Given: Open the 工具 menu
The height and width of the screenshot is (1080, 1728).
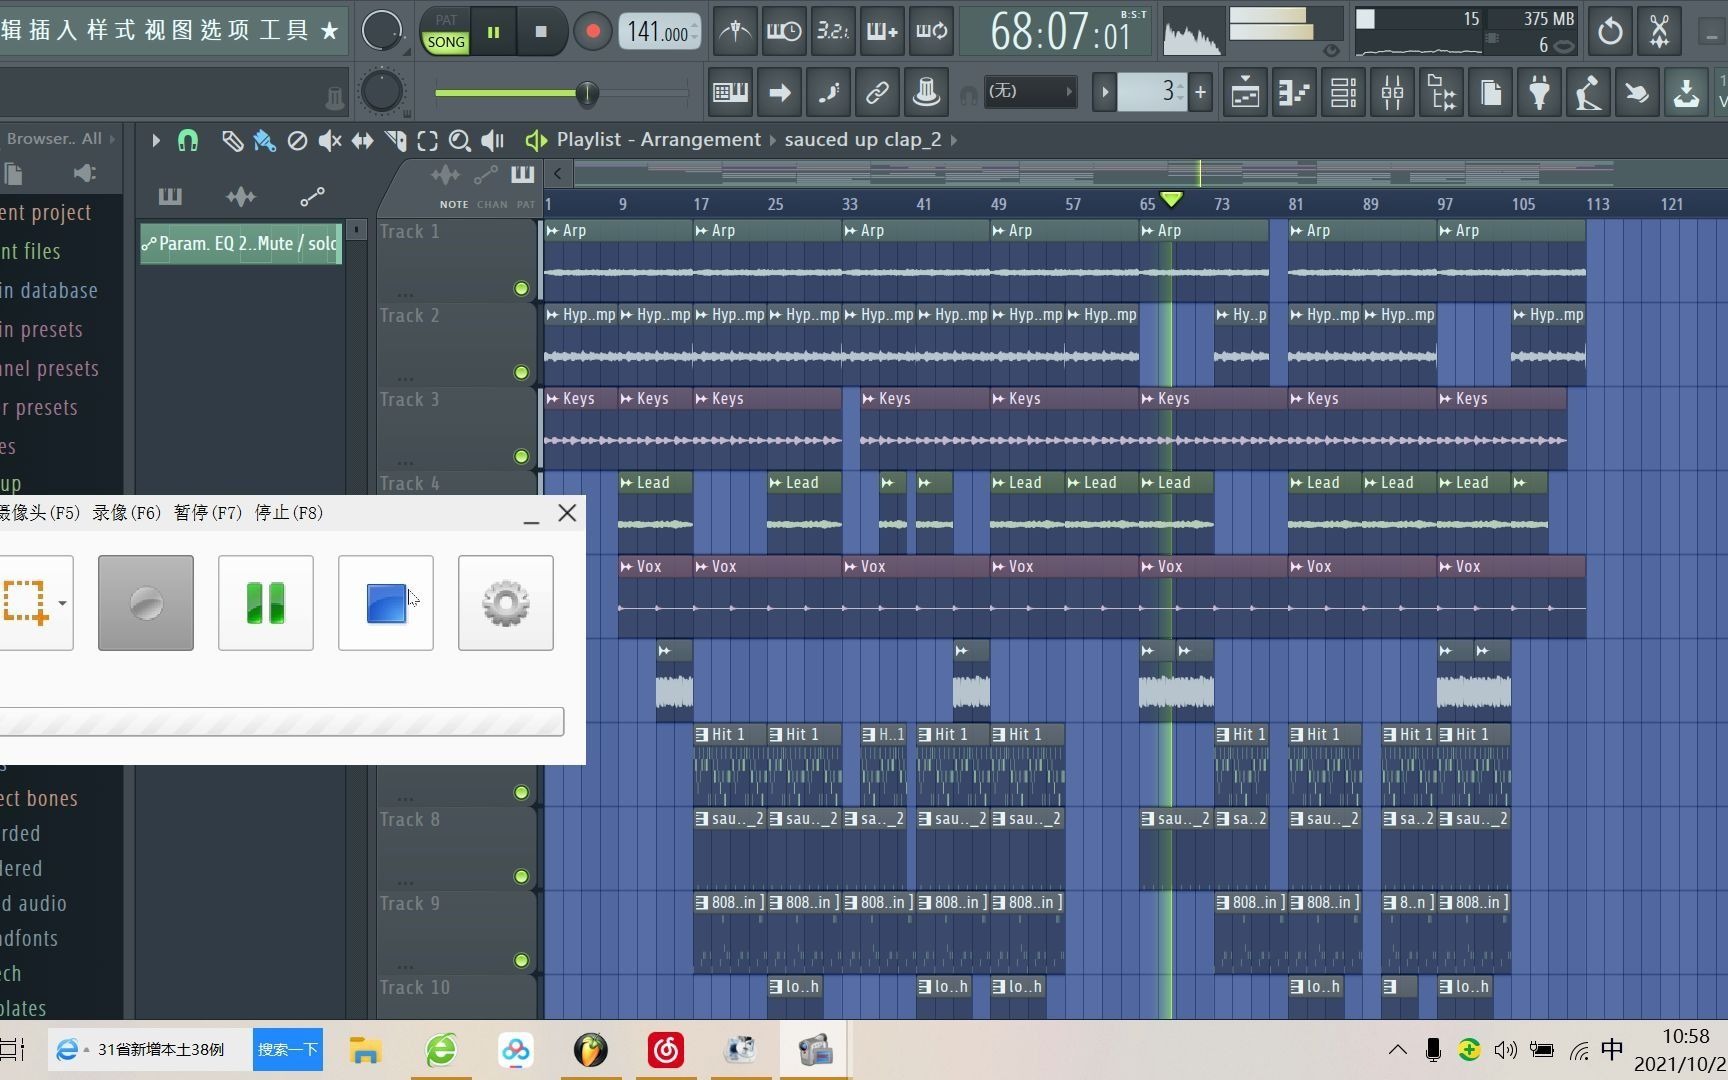Looking at the screenshot, I should click(x=284, y=30).
